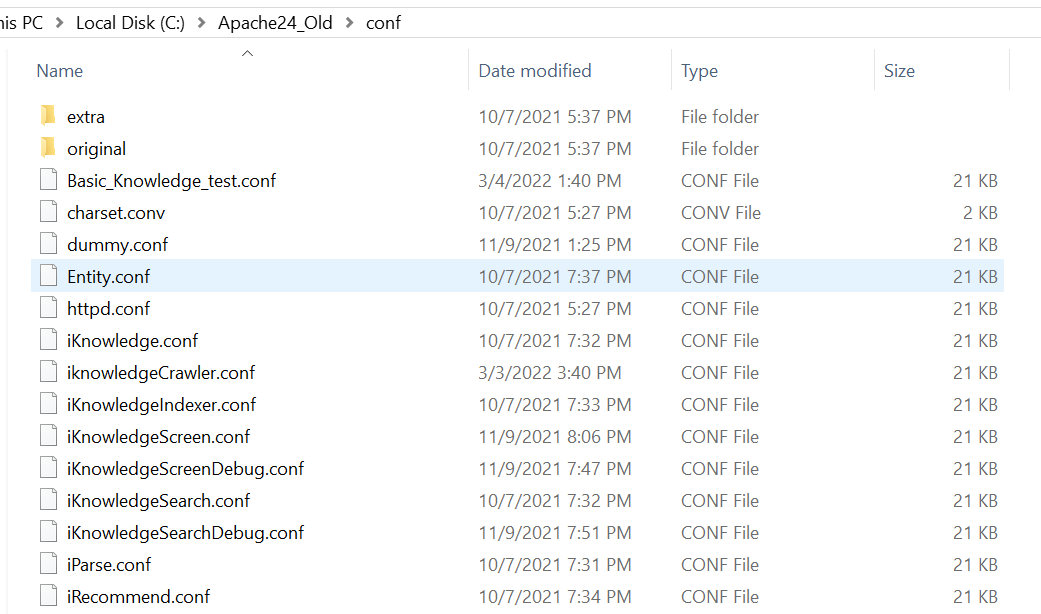Expand breadcrumb chevron after Local Disk (C:)

pos(202,23)
